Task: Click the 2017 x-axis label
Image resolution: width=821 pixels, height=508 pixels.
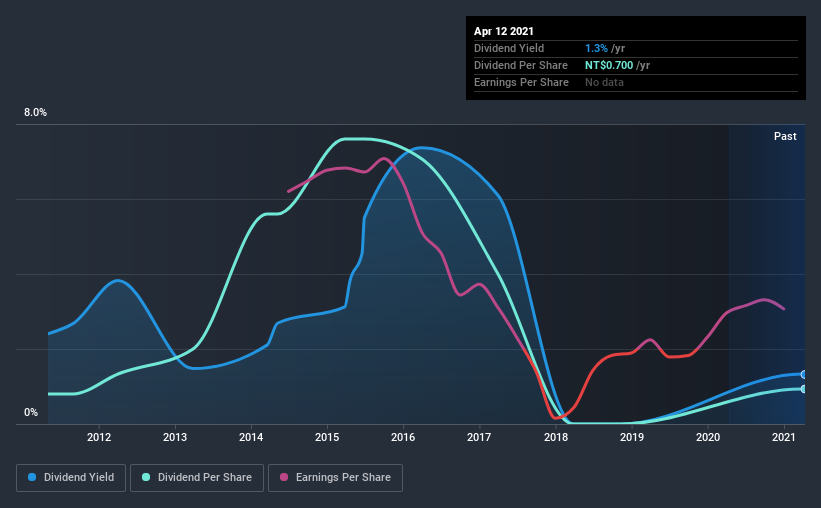Action: pos(479,437)
